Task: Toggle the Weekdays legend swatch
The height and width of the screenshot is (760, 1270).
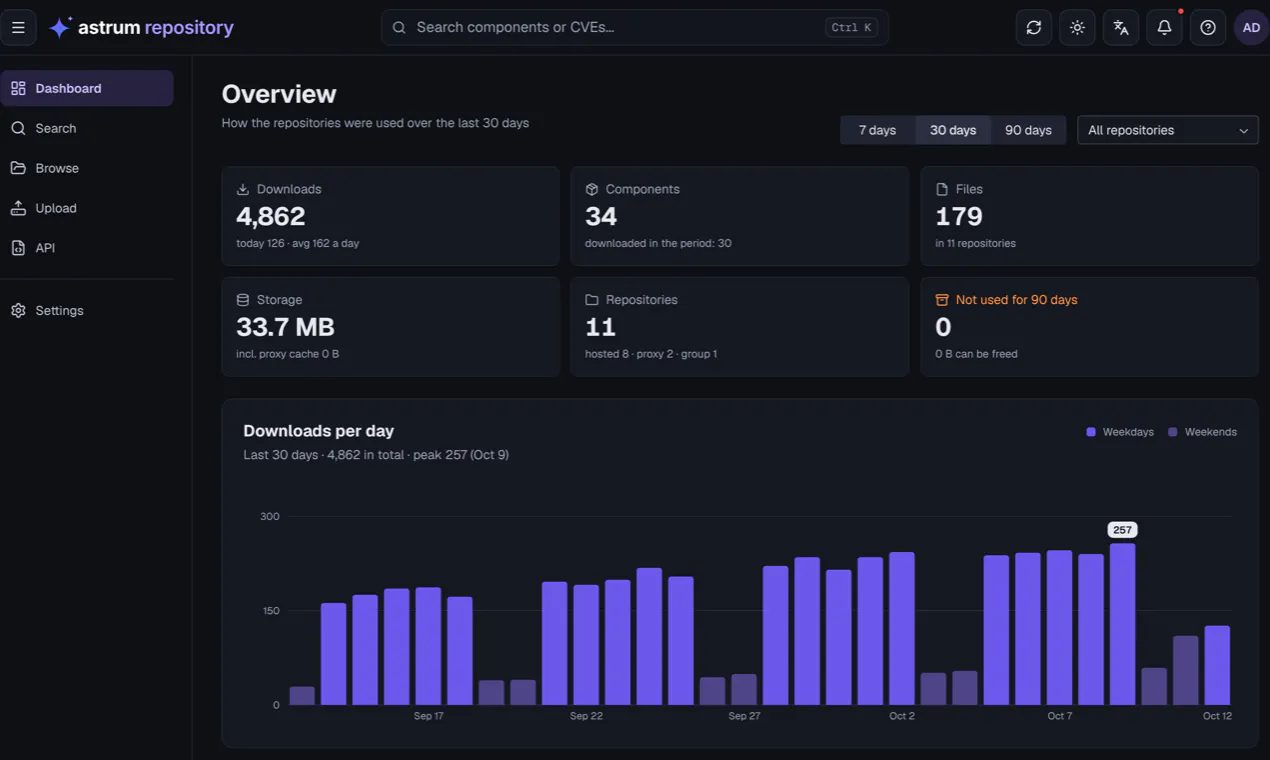Action: 1091,432
